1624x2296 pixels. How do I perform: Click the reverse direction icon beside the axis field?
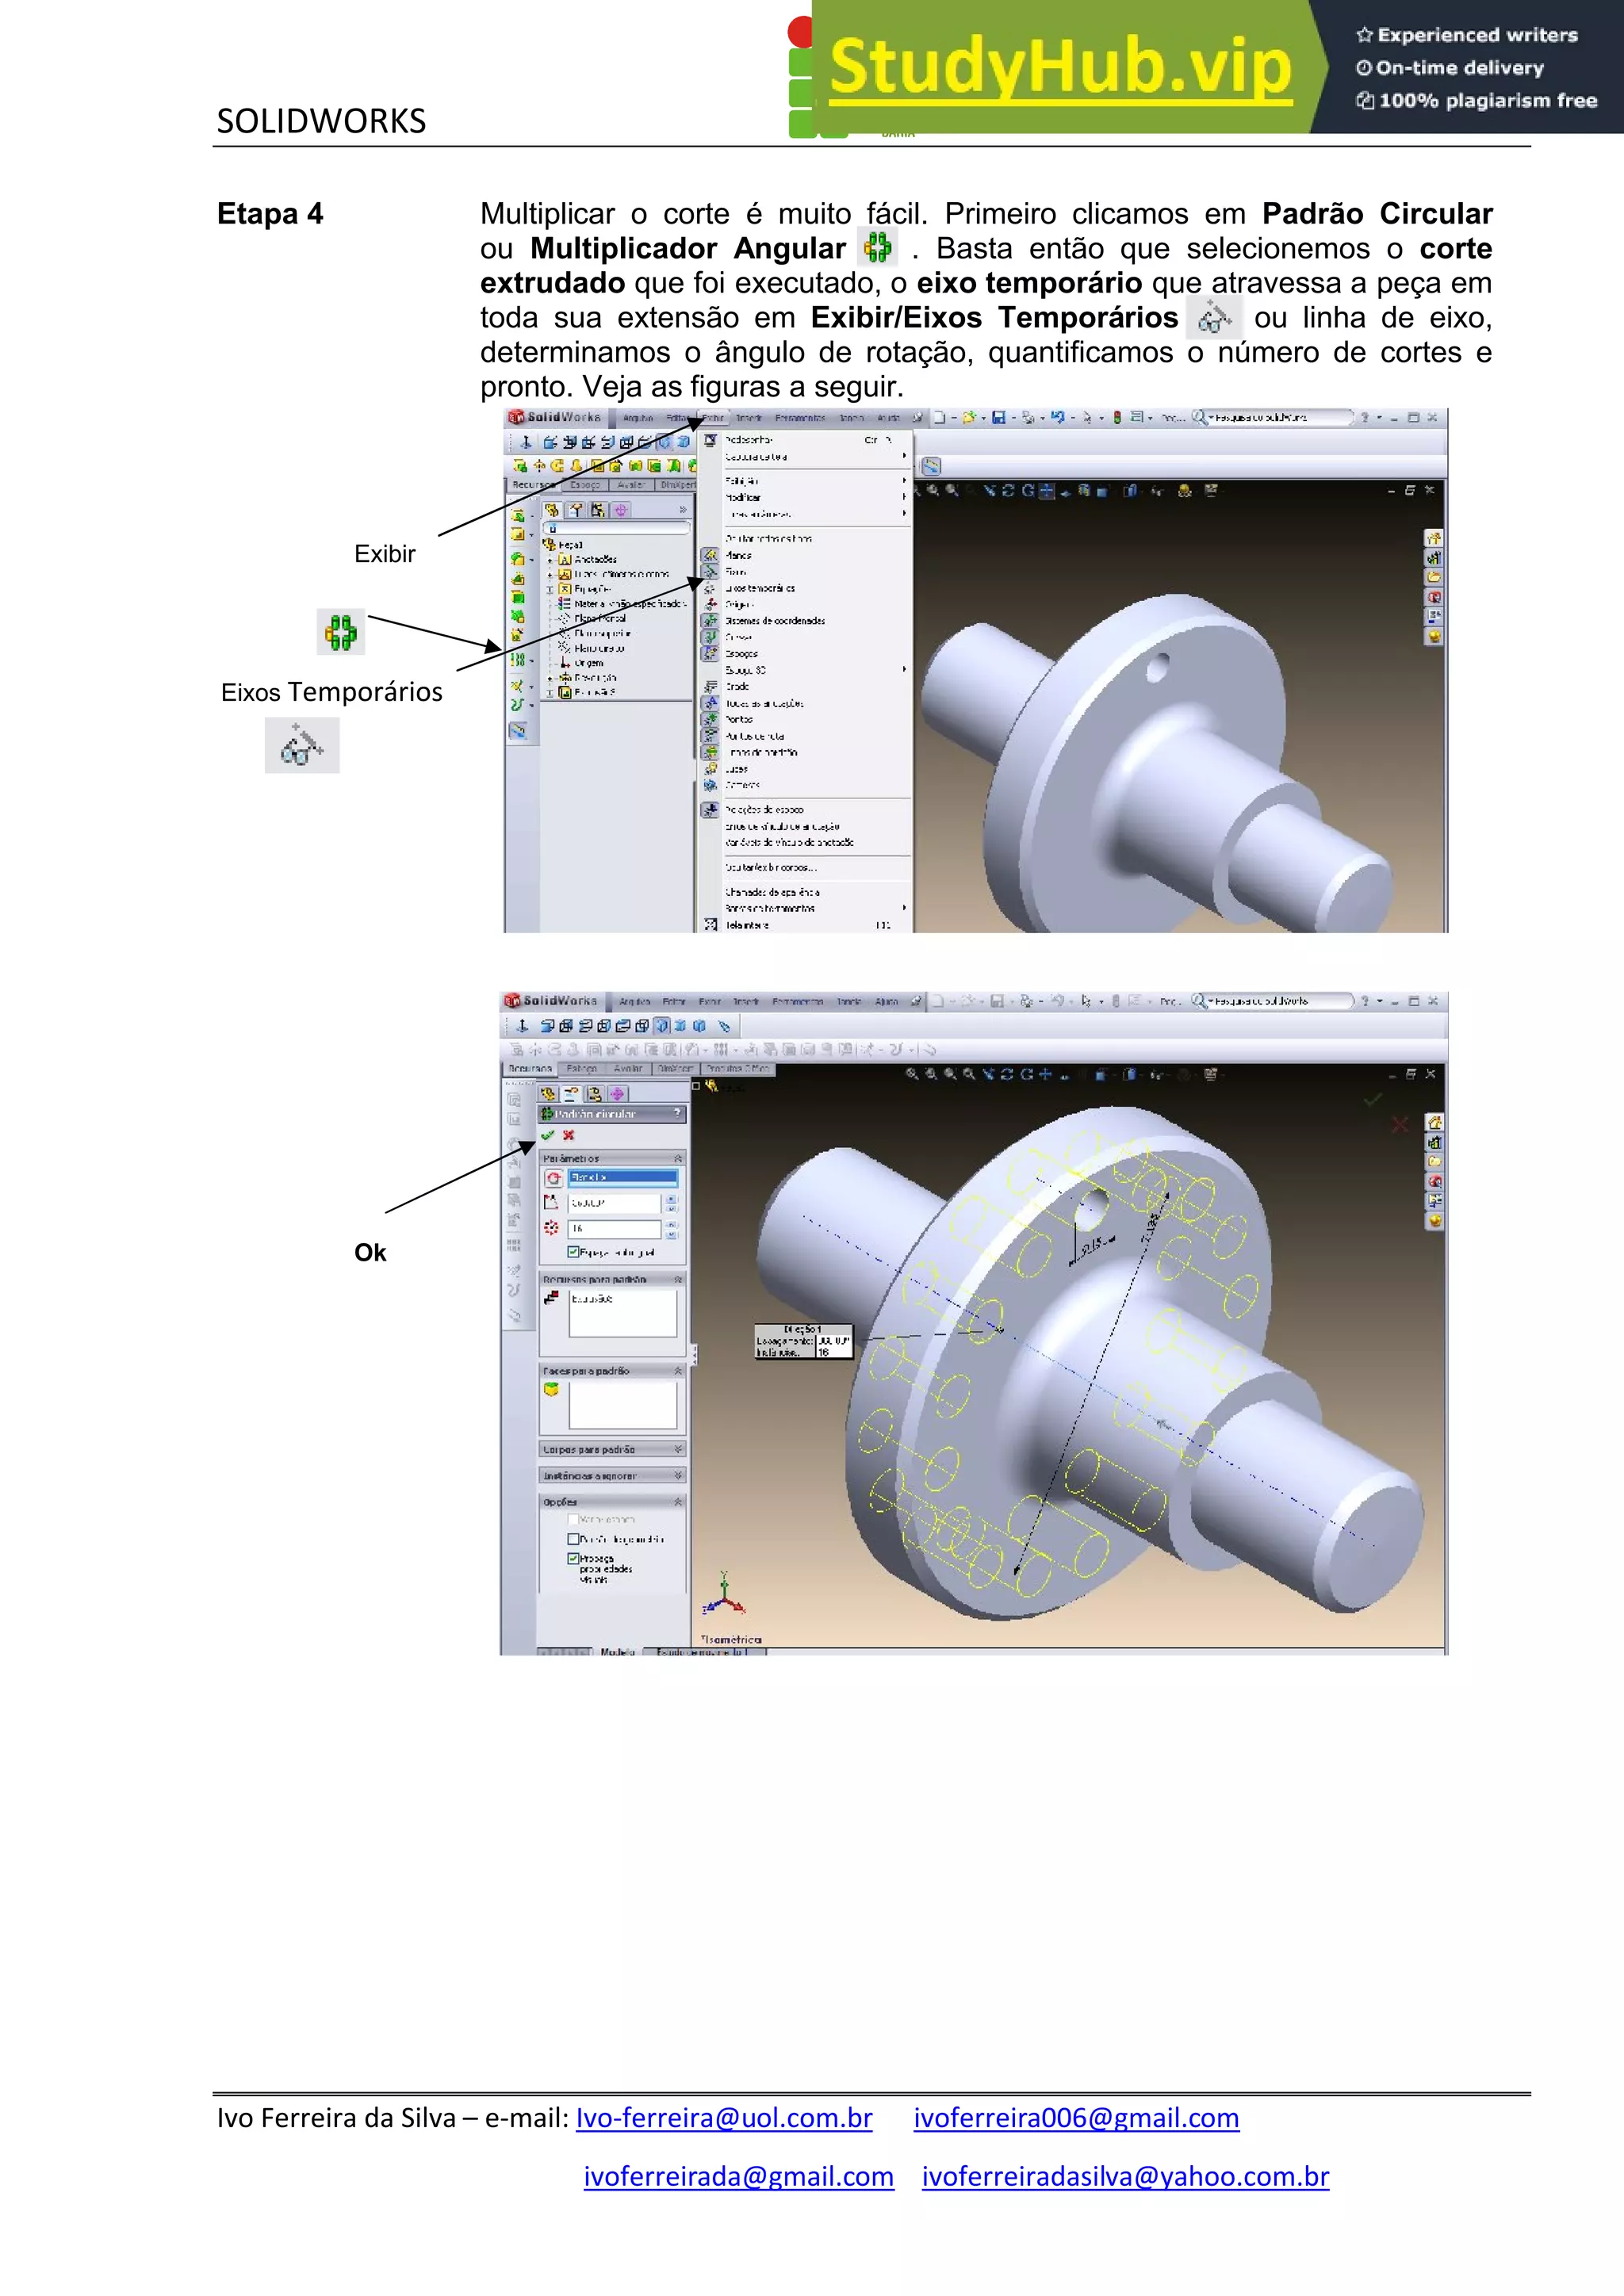553,1178
